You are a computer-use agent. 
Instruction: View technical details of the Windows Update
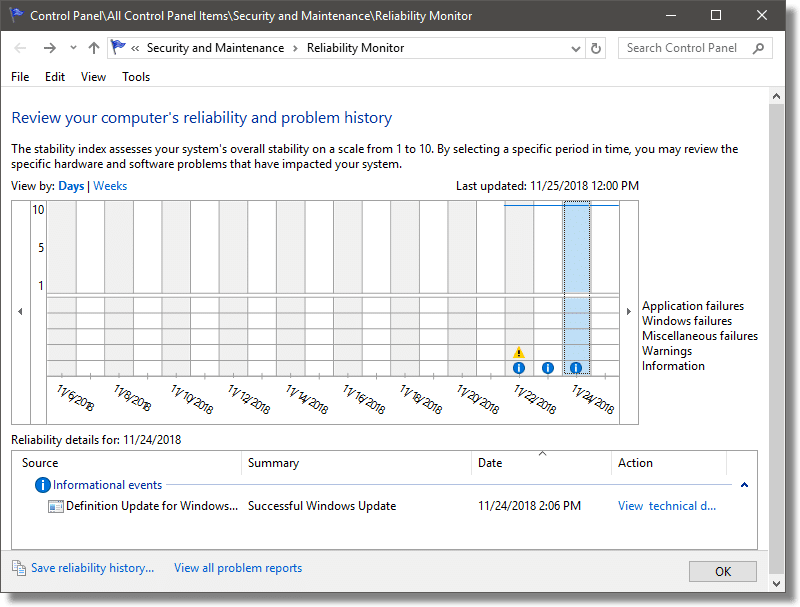667,506
